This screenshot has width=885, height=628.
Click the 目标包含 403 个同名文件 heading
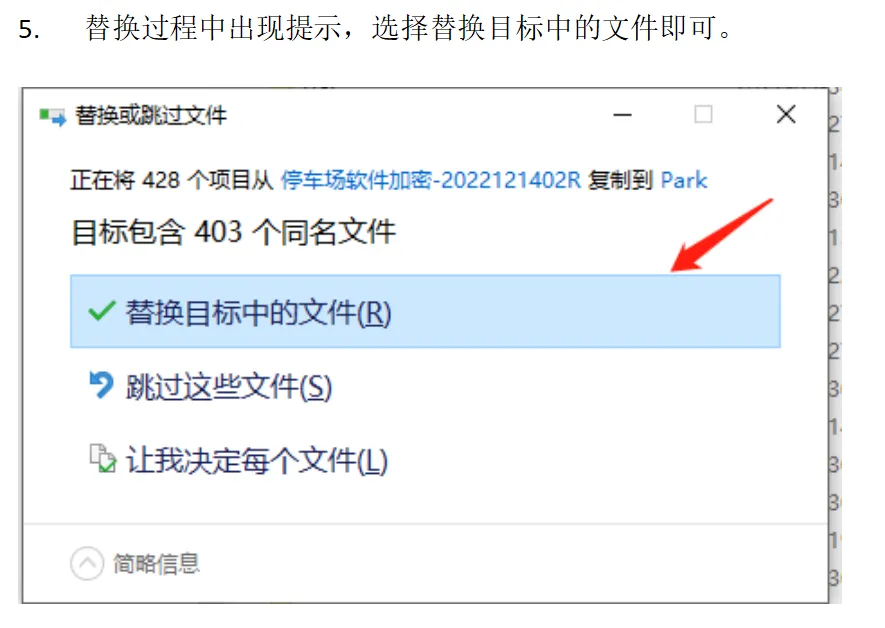(234, 232)
